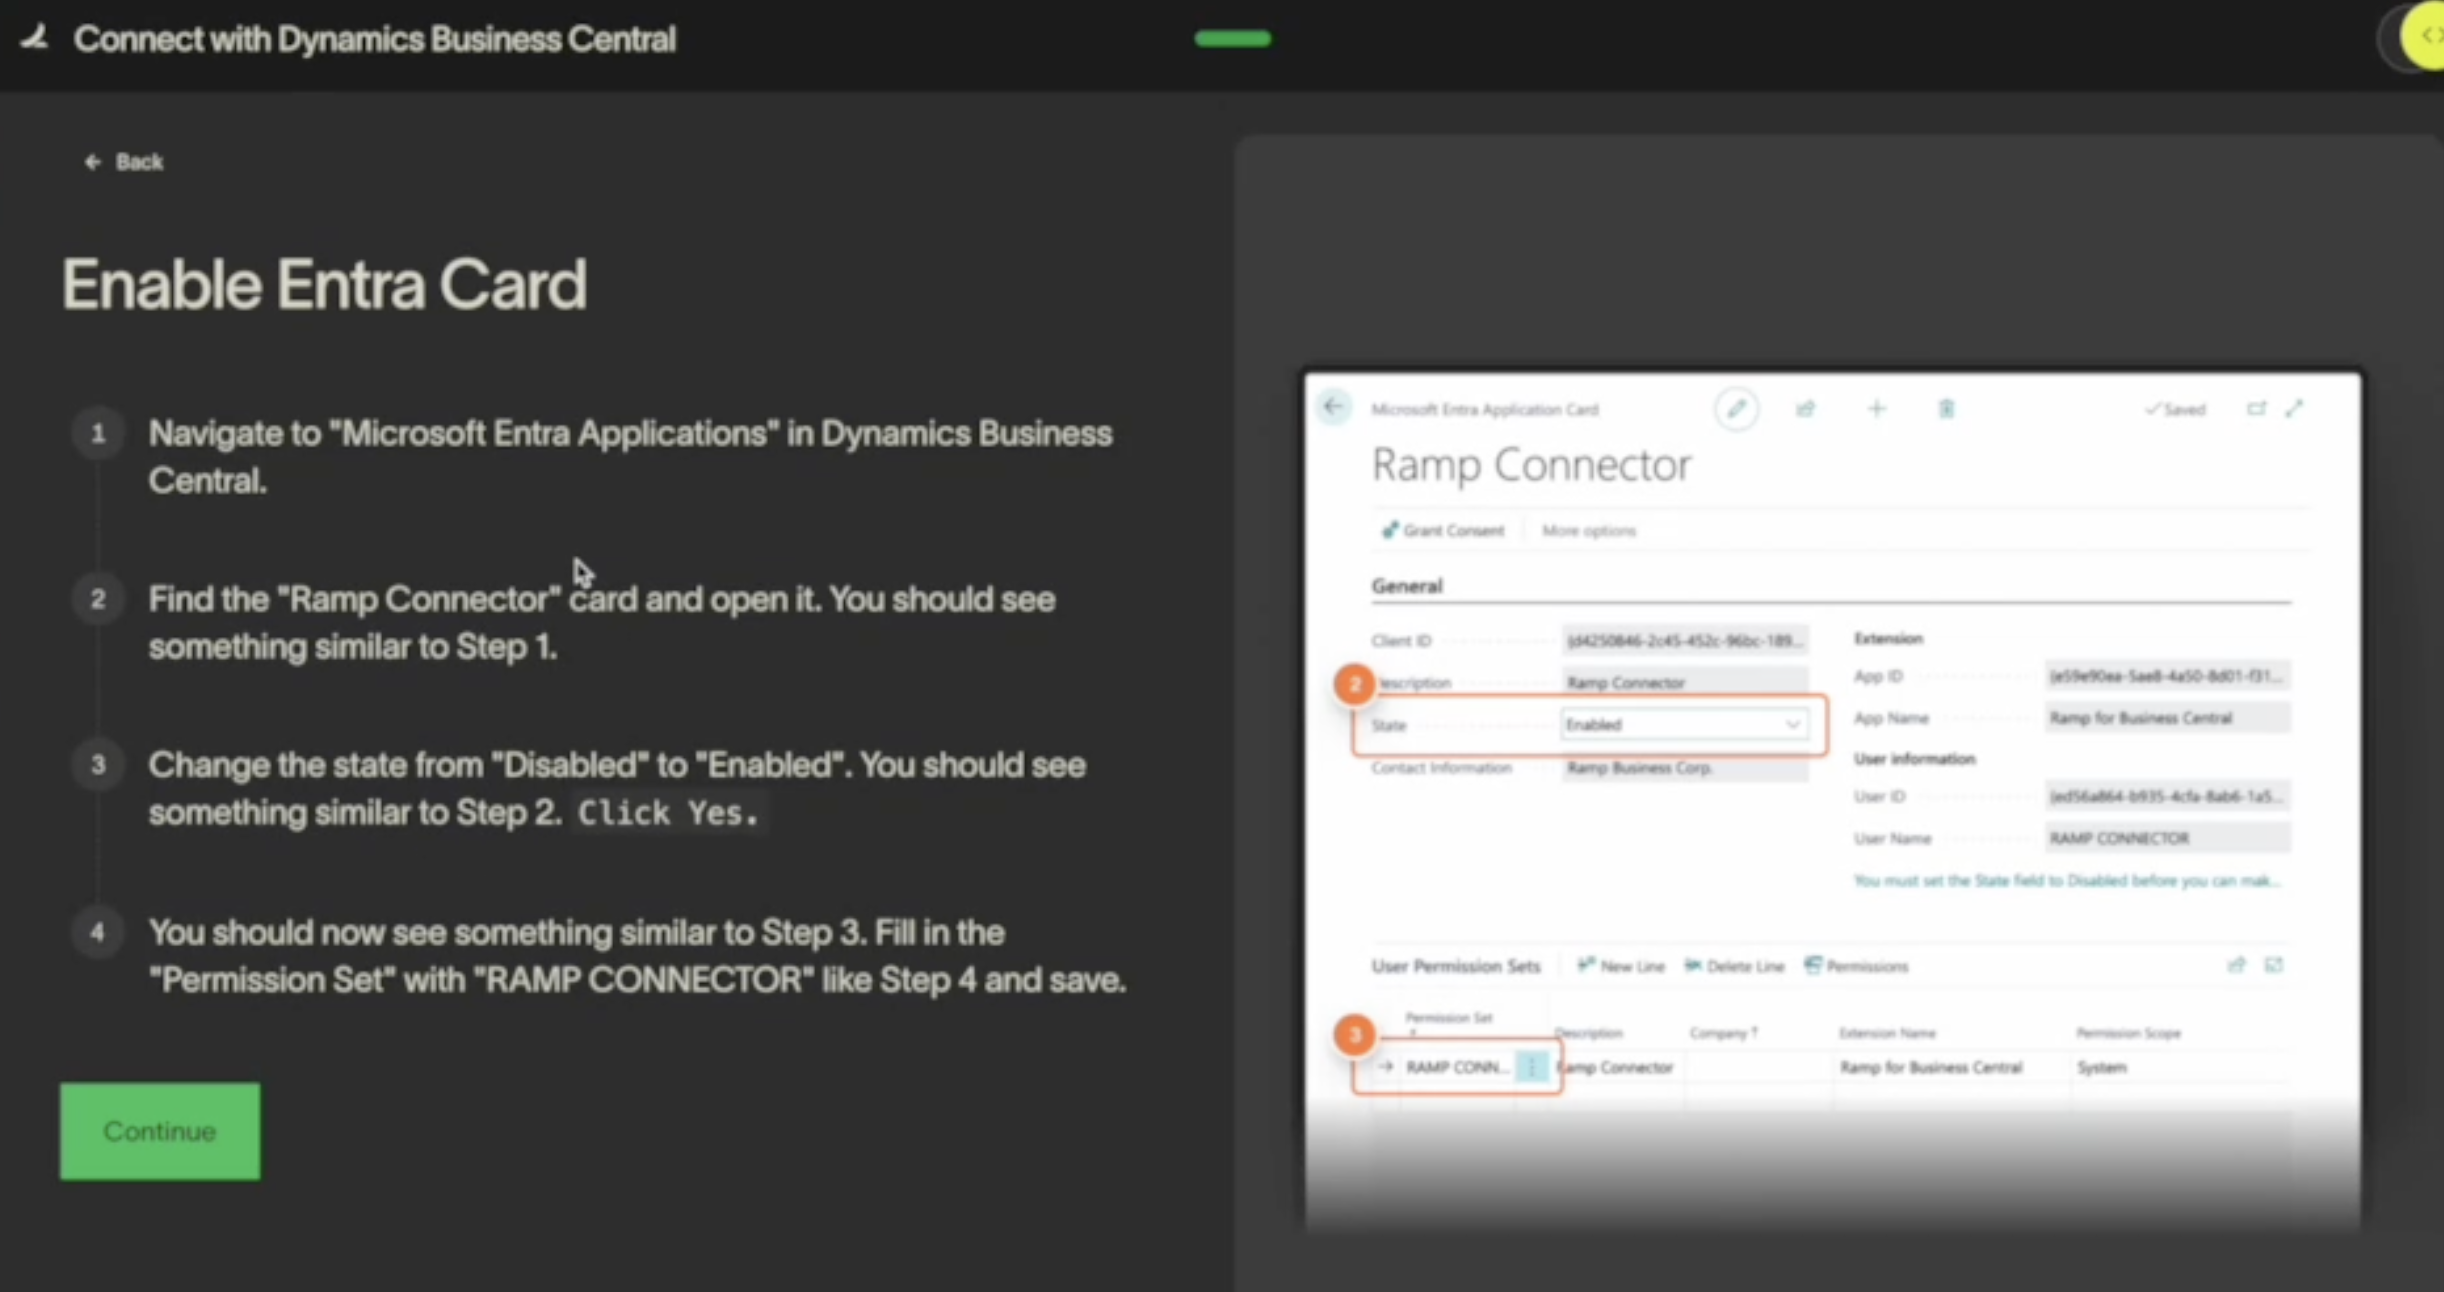Viewport: 2444px width, 1292px height.
Task: Click the pencil edit icon in card toolbar
Action: pyautogui.click(x=1736, y=409)
